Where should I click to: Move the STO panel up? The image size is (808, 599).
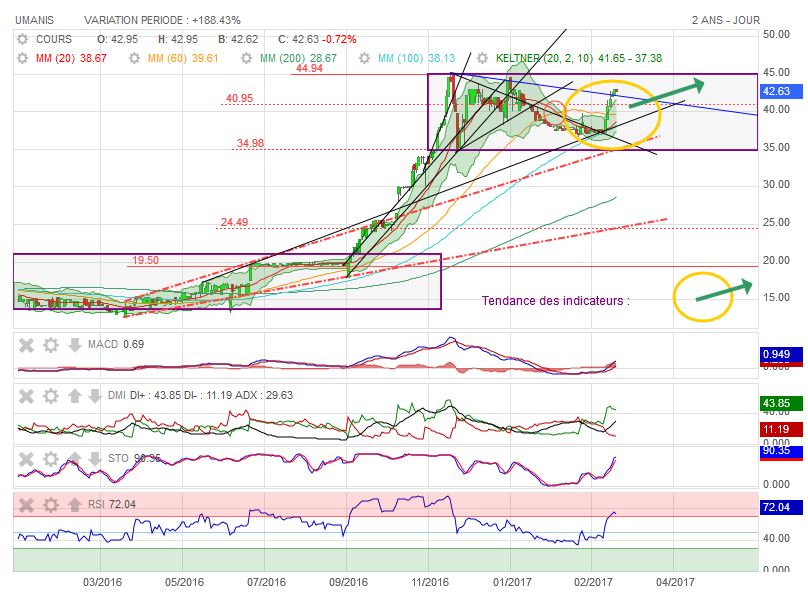(x=75, y=459)
